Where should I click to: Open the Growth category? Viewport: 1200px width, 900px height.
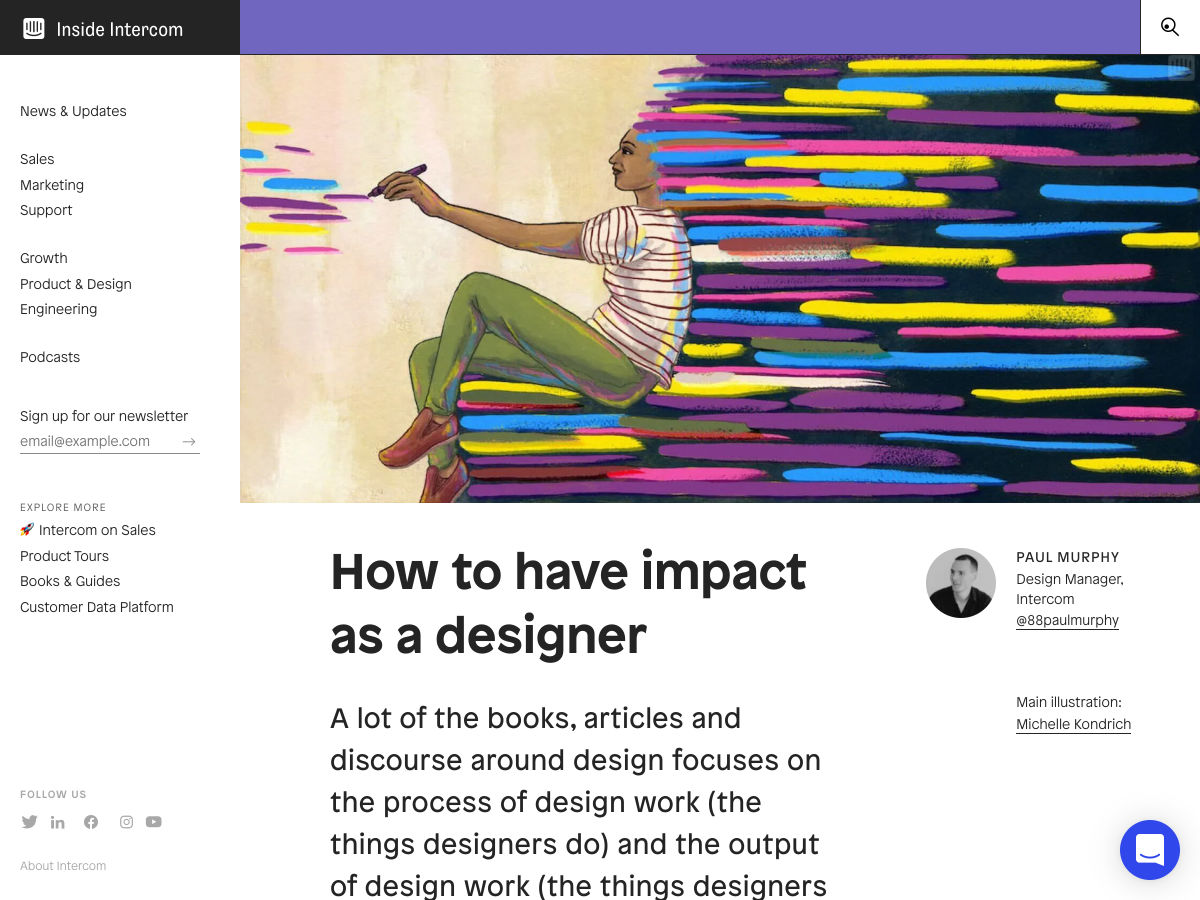(44, 258)
